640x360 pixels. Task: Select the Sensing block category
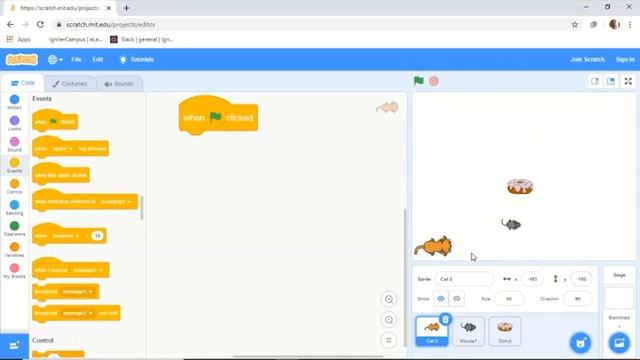[14, 208]
